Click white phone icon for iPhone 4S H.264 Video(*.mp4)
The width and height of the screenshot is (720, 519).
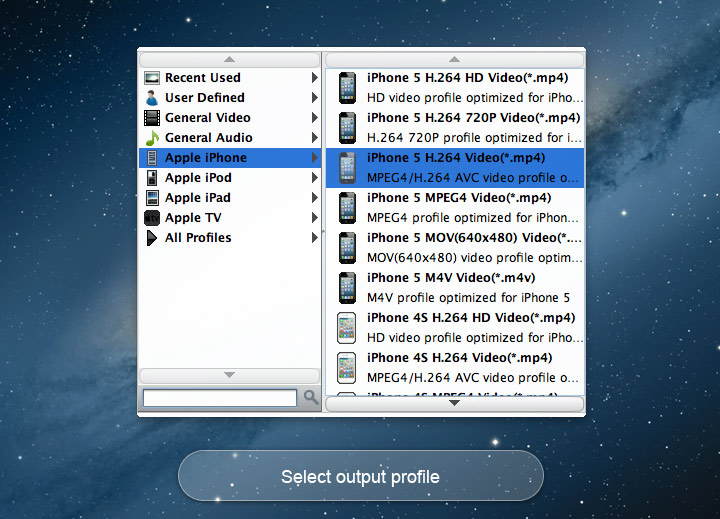click(x=347, y=367)
